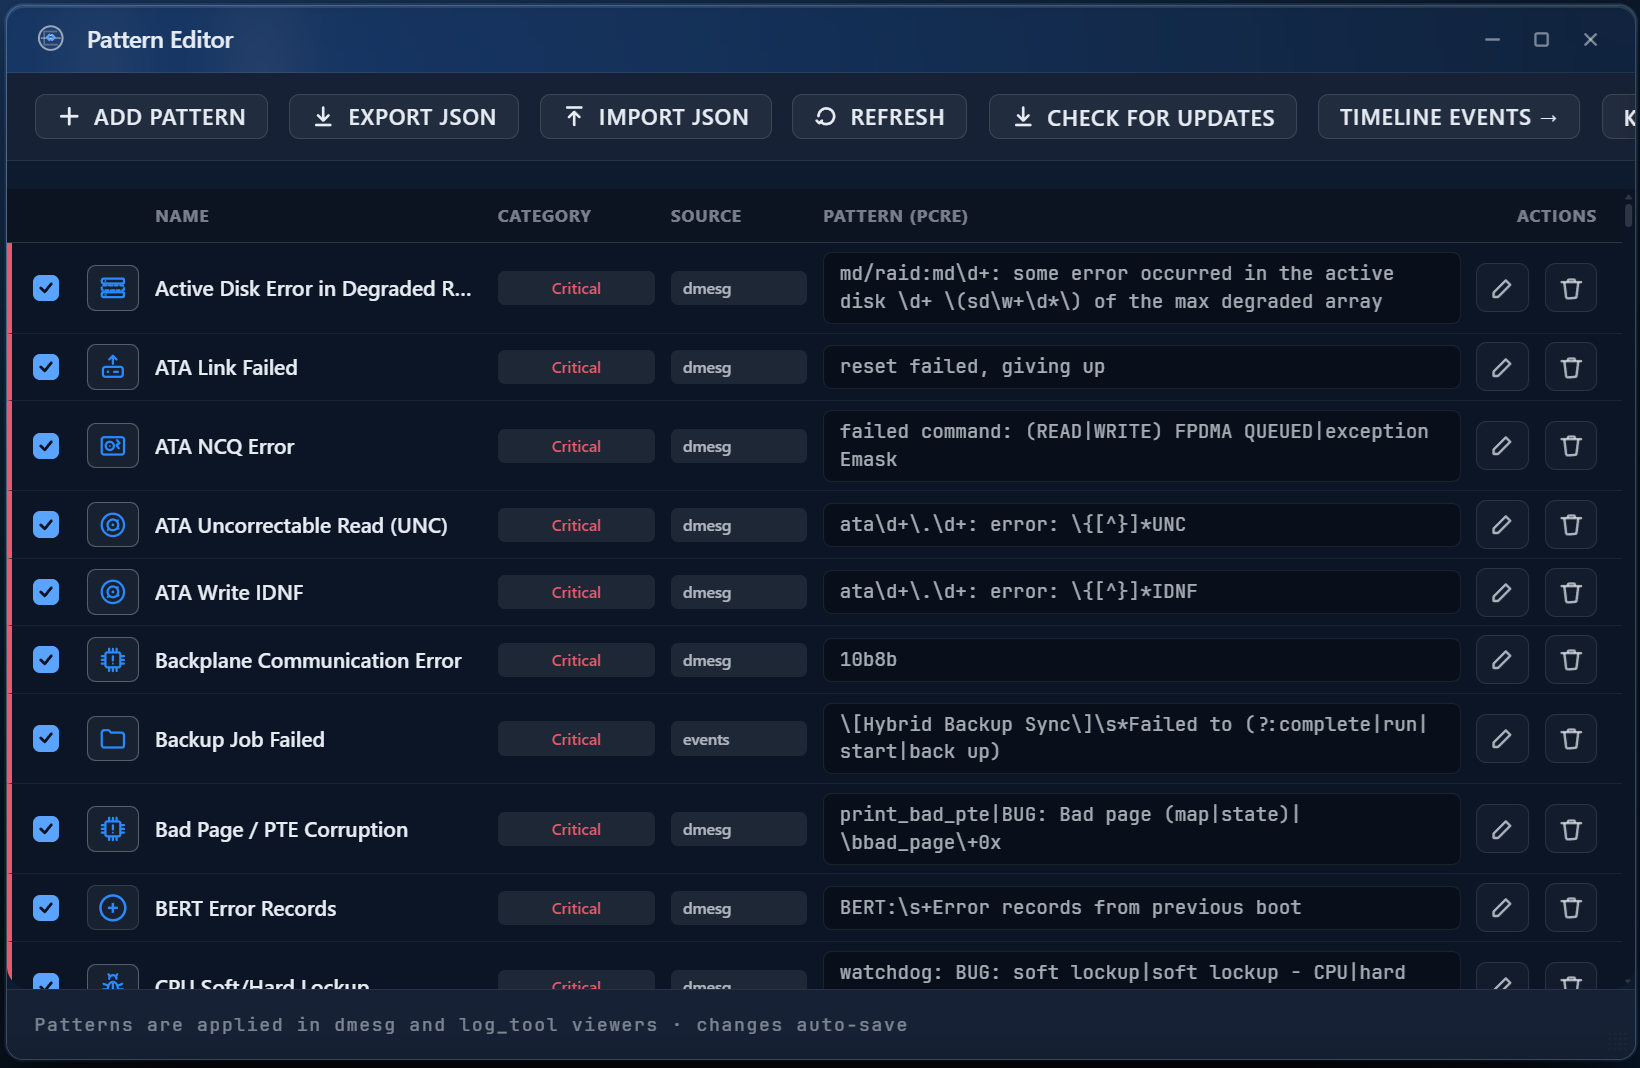Disable the ATA NCQ Error pattern checkbox
The width and height of the screenshot is (1640, 1068).
(46, 446)
